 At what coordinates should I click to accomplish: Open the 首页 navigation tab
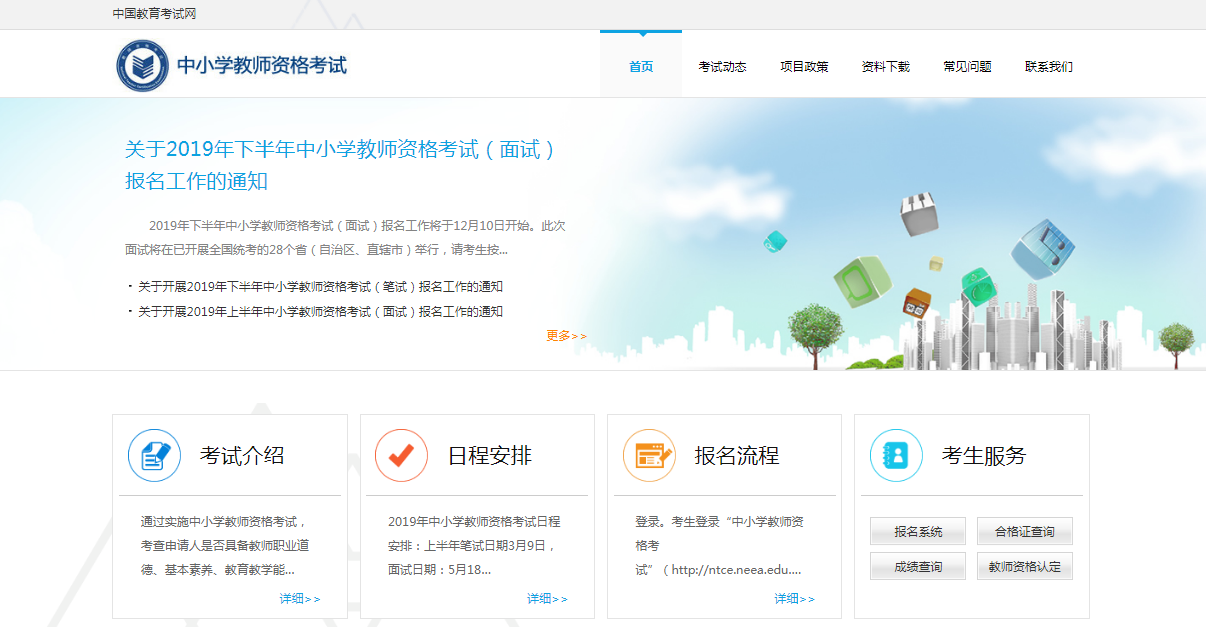click(640, 67)
